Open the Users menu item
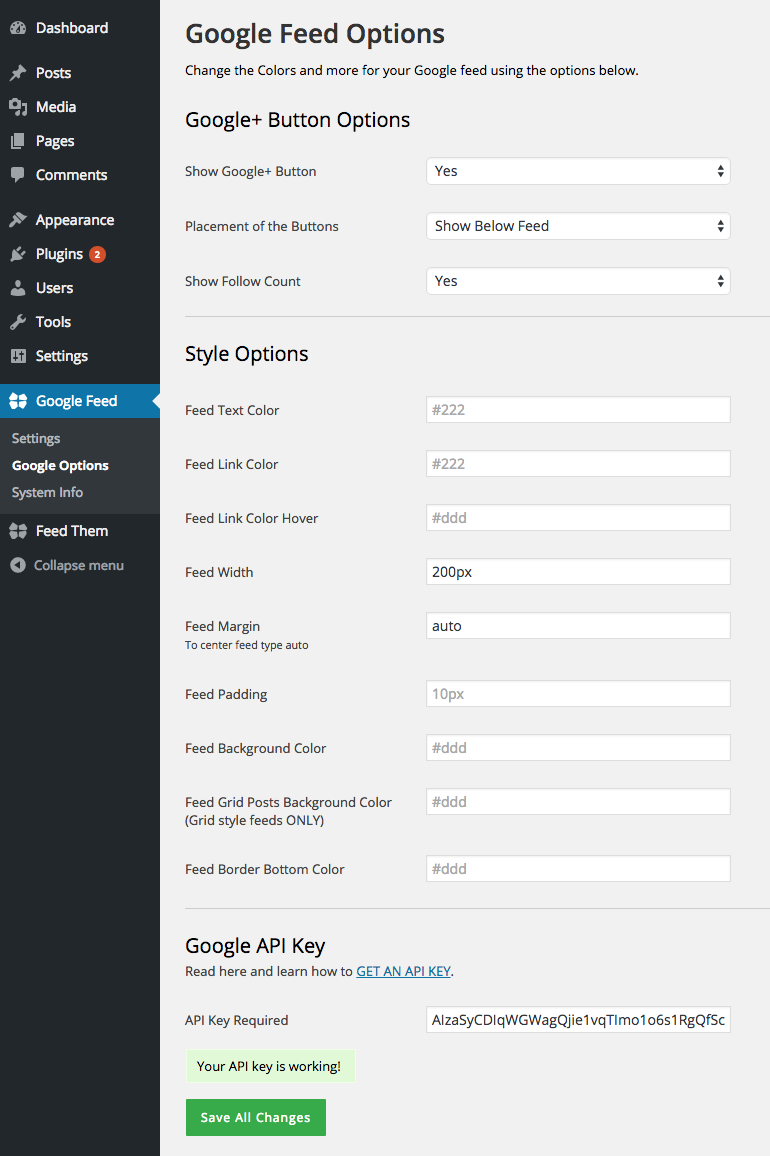This screenshot has height=1156, width=770. [80, 288]
